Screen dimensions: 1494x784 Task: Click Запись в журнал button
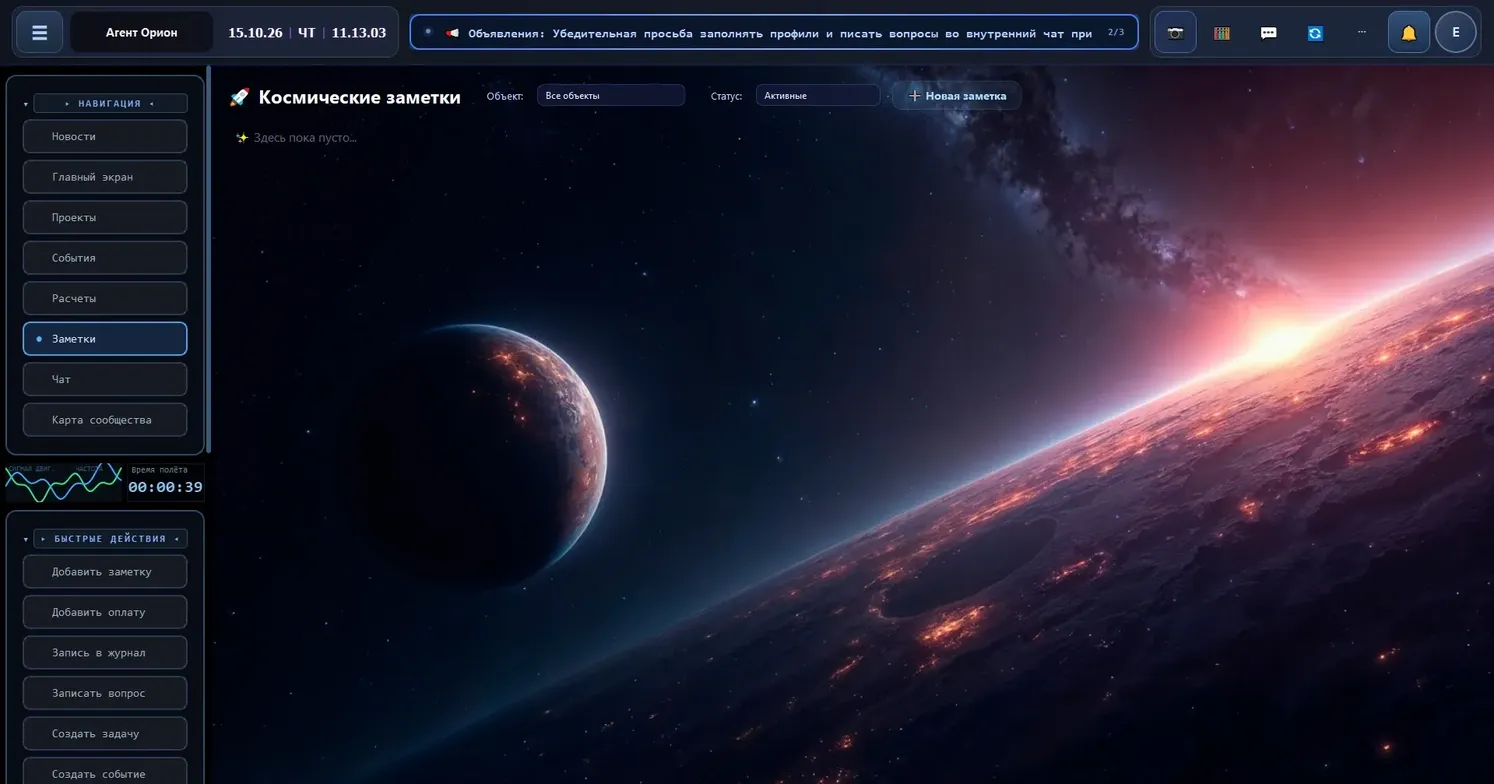coord(105,653)
